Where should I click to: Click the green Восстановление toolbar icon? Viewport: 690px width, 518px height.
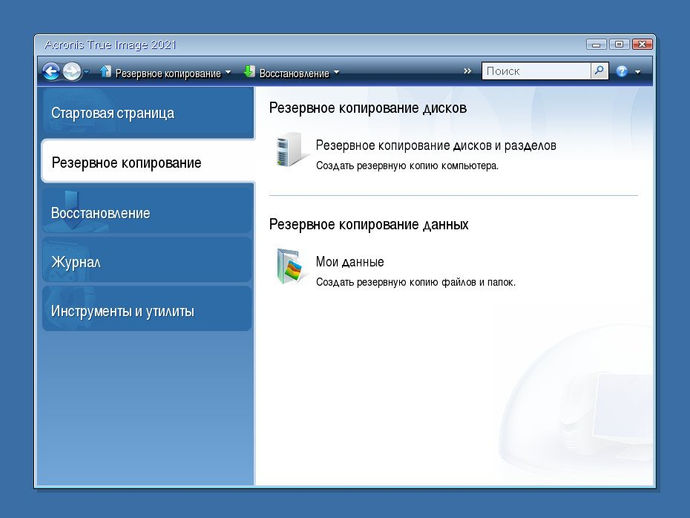(x=249, y=71)
